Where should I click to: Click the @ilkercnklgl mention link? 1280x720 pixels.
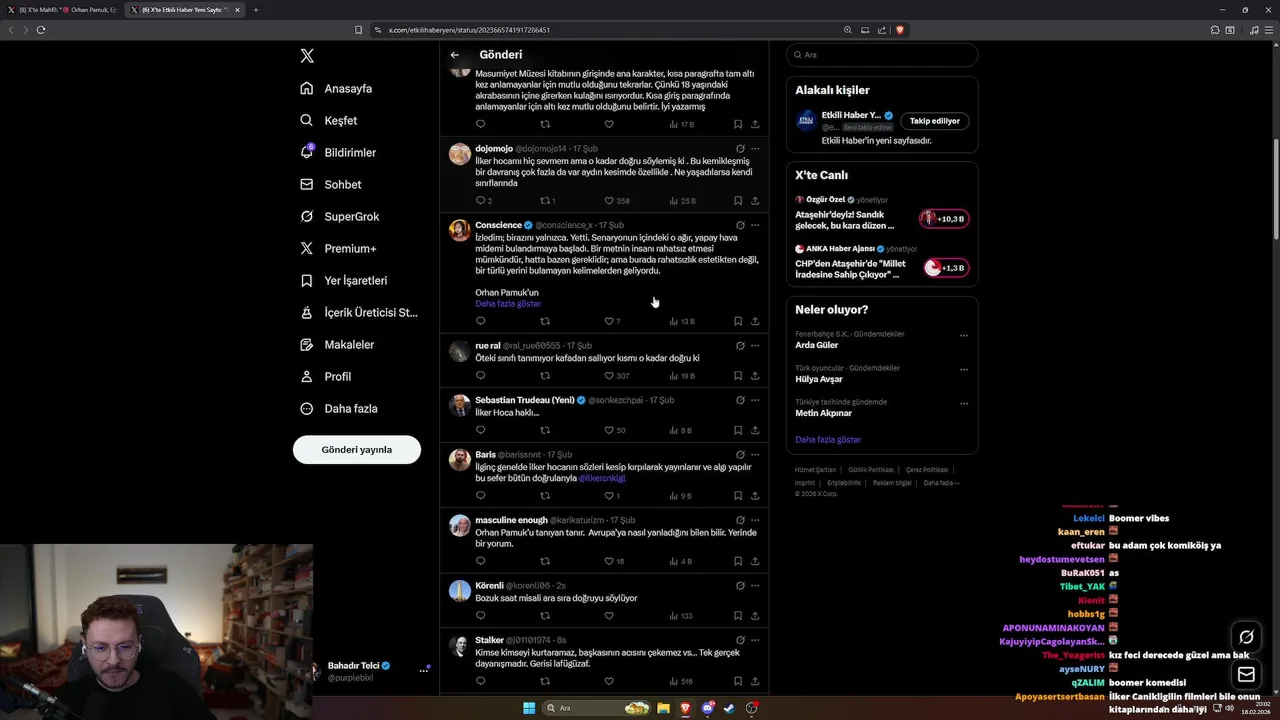[x=602, y=478]
